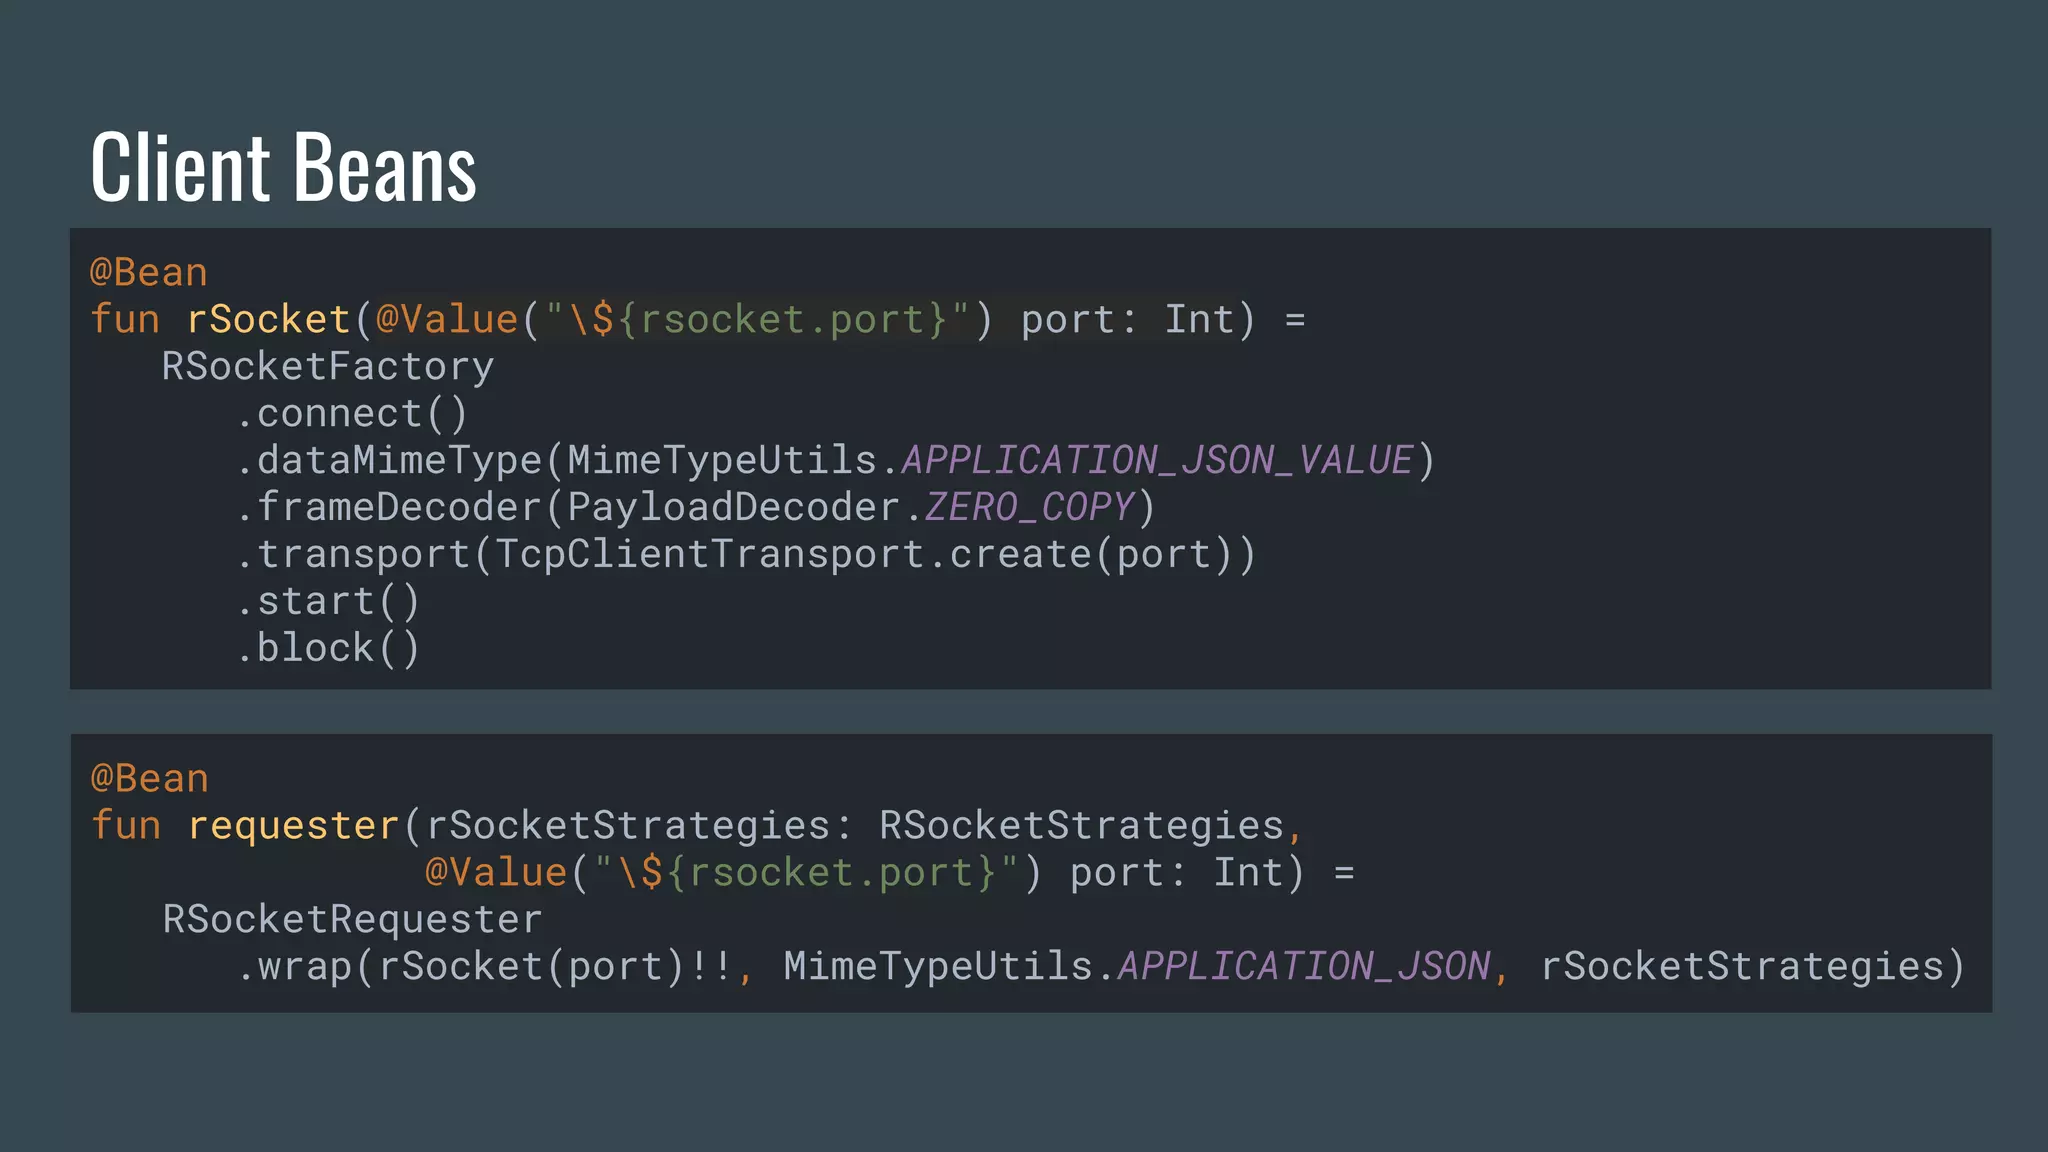The width and height of the screenshot is (2048, 1152).
Task: Click '.wrap(rSocket(port)!!,' text
Action: click(495, 966)
